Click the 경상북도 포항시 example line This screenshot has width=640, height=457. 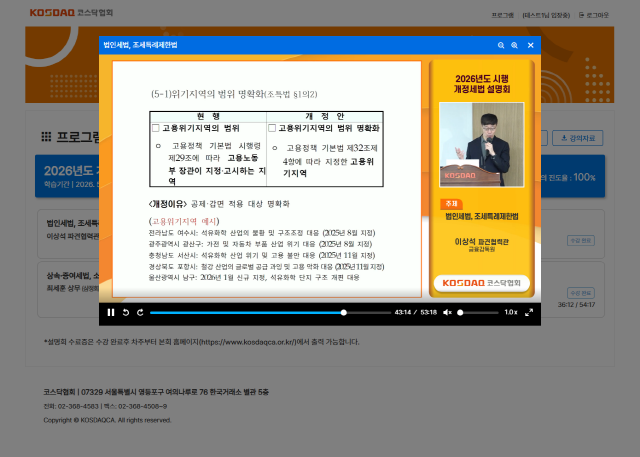(x=266, y=267)
